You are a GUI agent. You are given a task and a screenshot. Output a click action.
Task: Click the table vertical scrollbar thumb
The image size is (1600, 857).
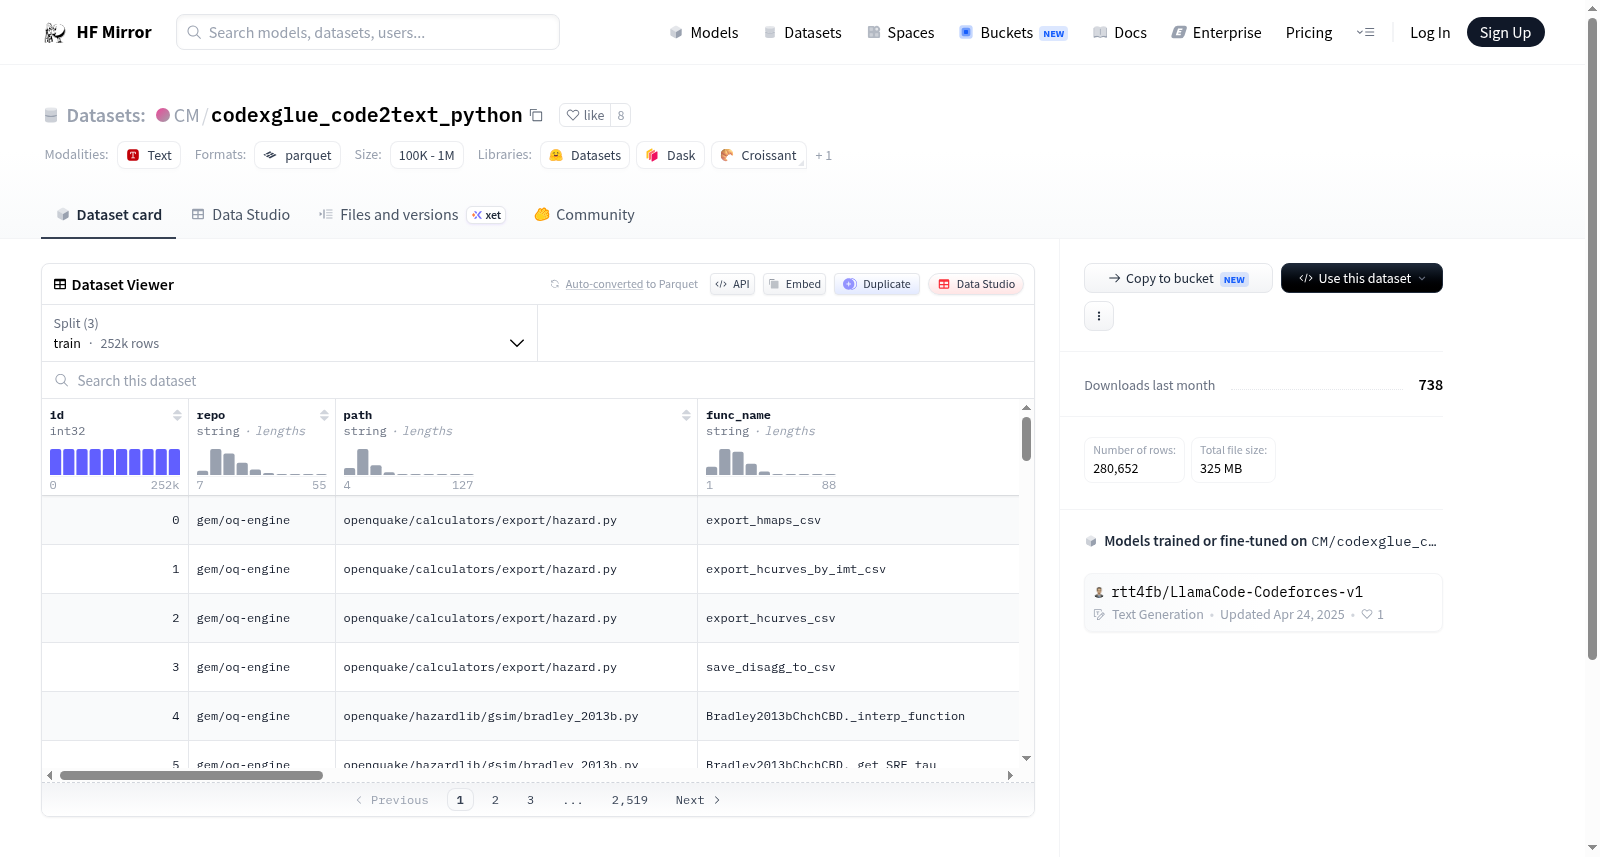(x=1026, y=439)
